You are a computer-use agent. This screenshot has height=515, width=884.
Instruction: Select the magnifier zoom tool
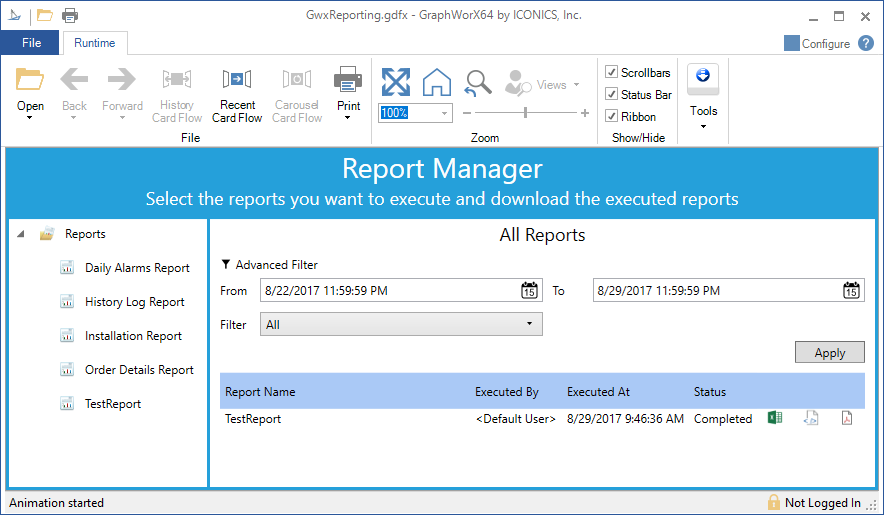click(478, 82)
